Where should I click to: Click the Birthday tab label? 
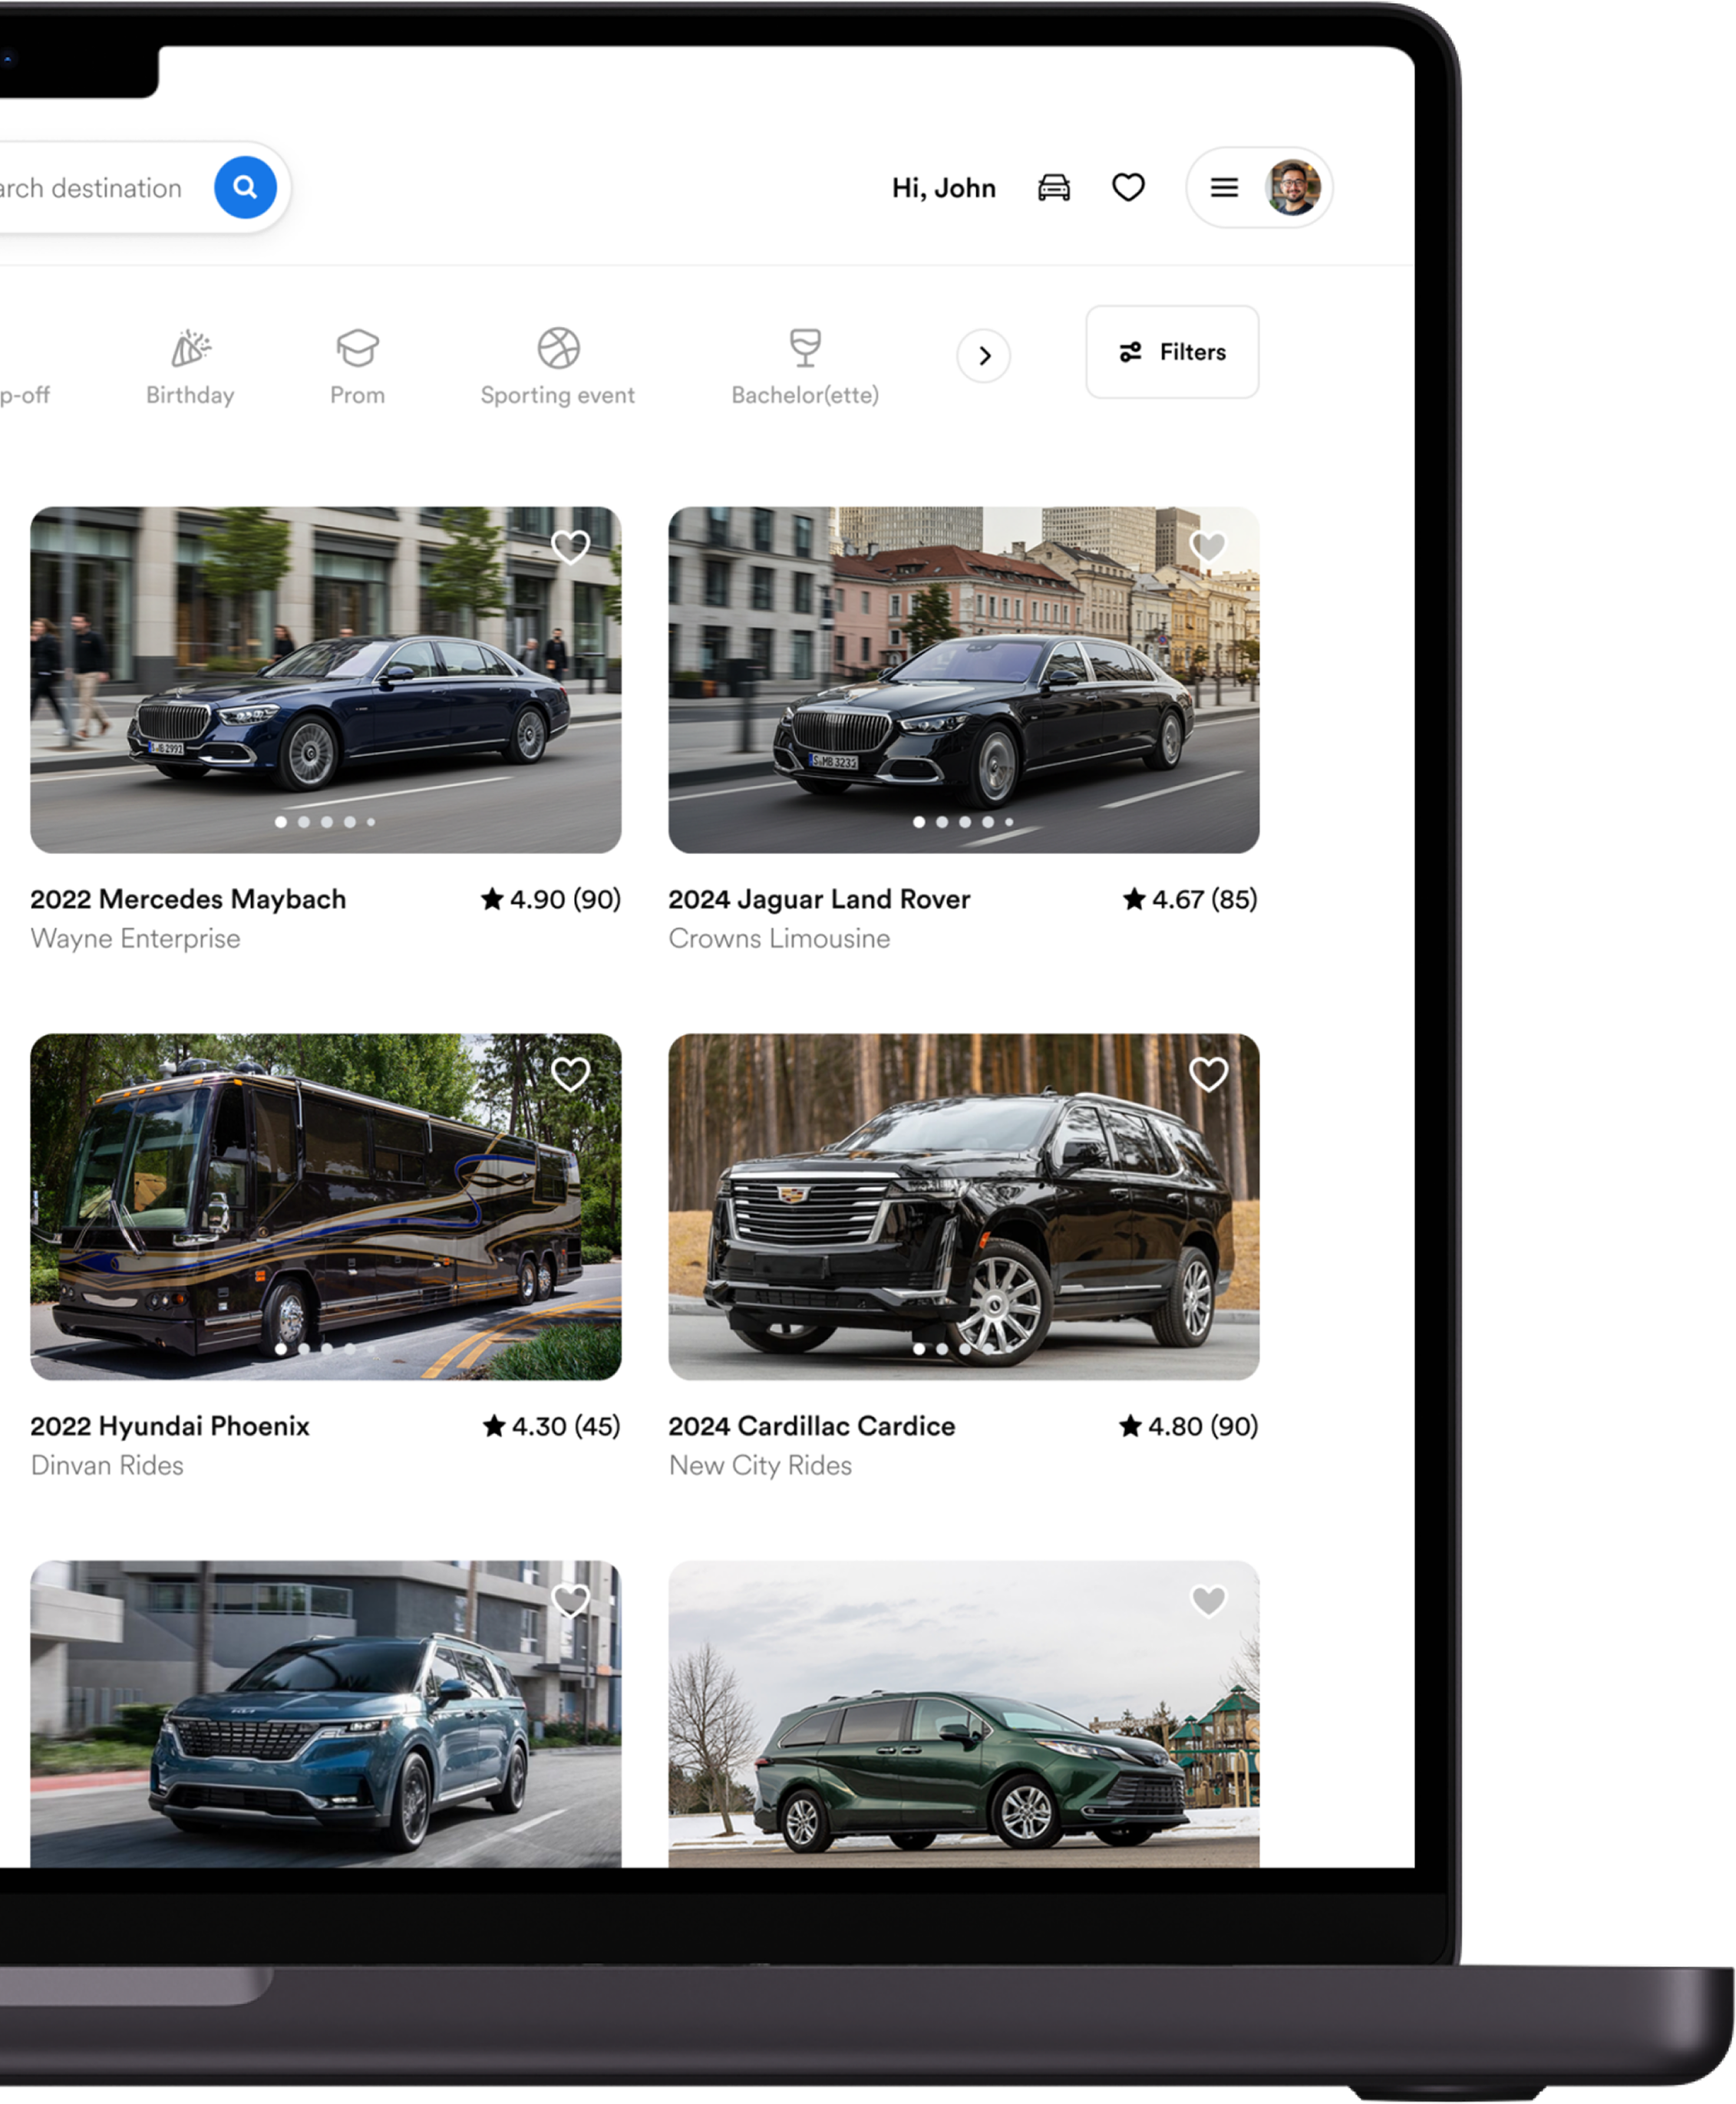(x=190, y=395)
